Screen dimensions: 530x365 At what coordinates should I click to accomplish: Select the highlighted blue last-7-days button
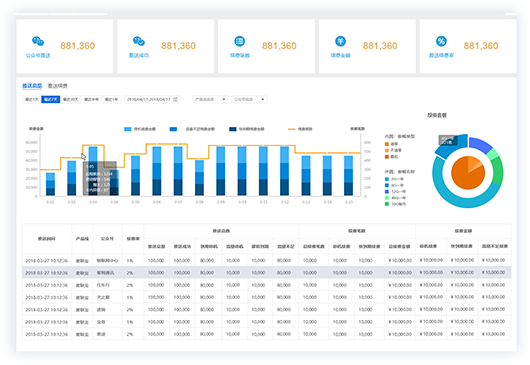point(50,99)
